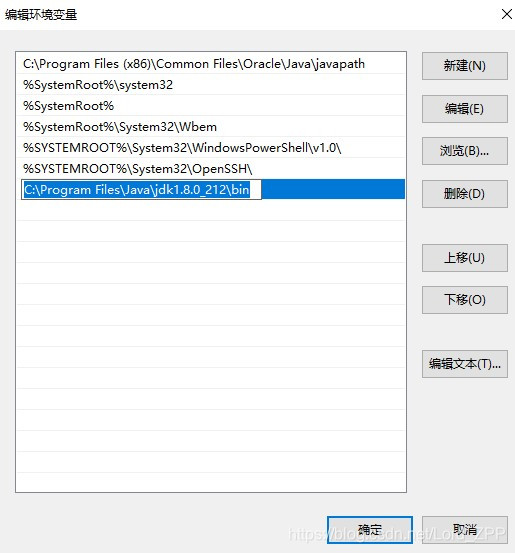Cancel dialog with 取消 button
This screenshot has width=515, height=553.
coord(465,530)
